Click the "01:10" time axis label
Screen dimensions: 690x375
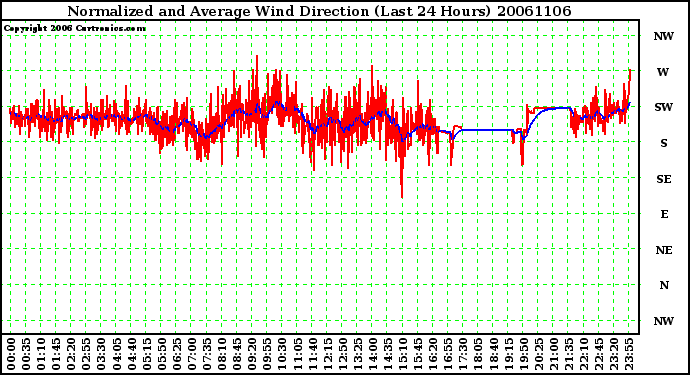(41, 354)
